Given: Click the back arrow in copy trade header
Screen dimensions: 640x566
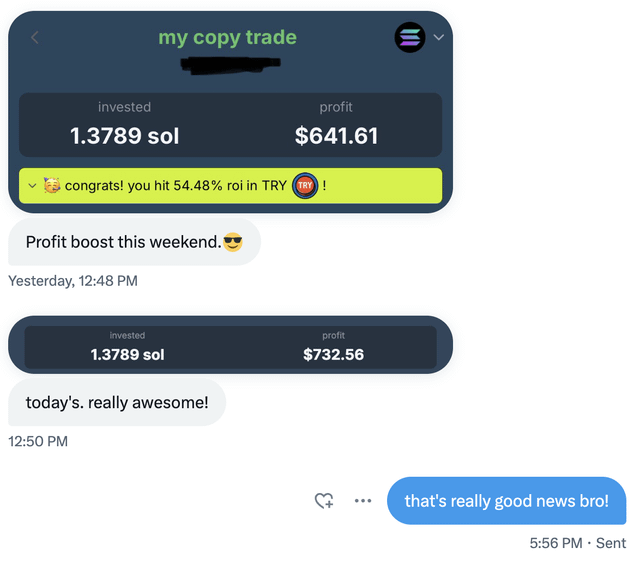Looking at the screenshot, I should point(35,38).
